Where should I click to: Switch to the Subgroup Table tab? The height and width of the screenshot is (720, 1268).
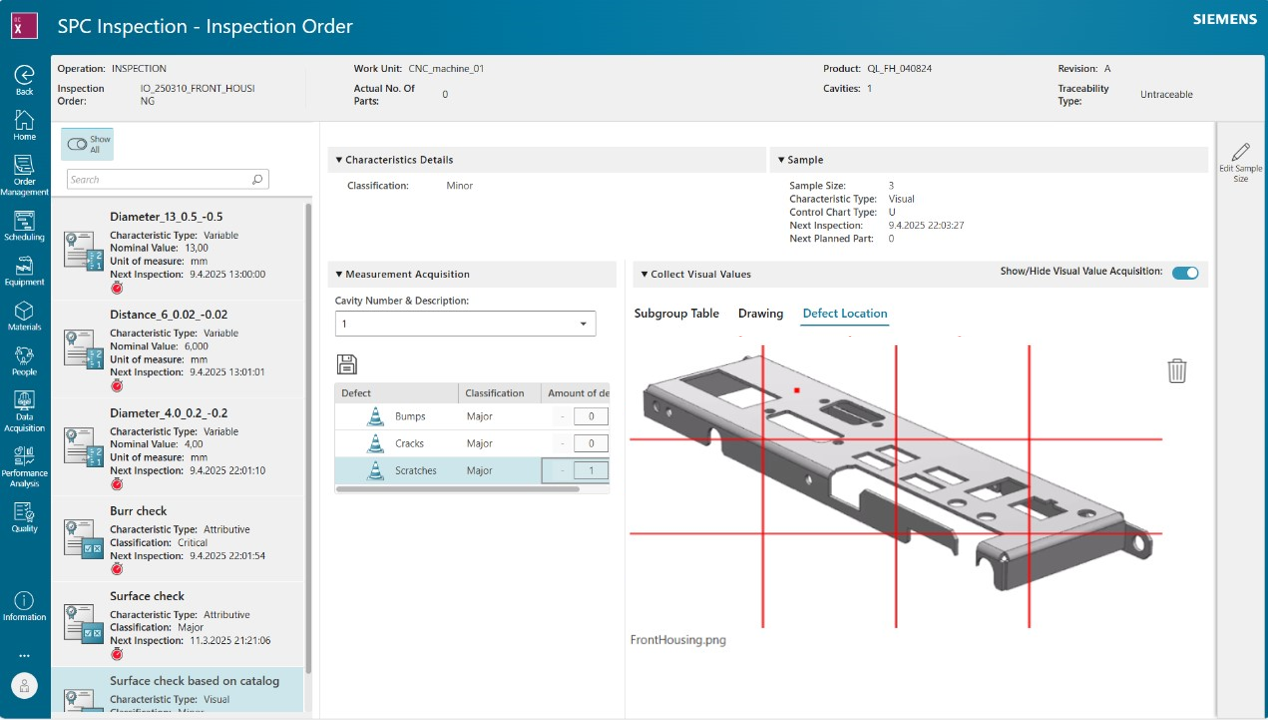click(x=676, y=313)
